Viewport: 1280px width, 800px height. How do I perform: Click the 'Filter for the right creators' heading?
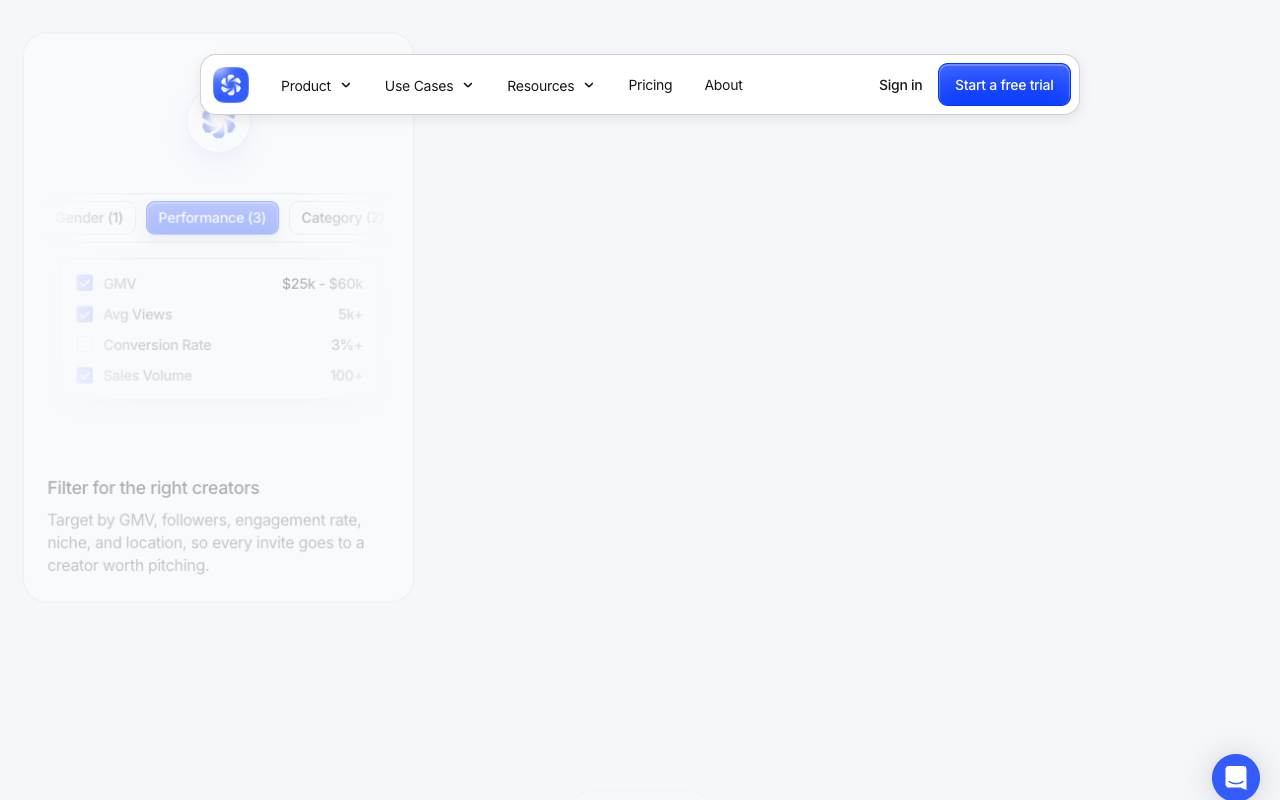[153, 488]
